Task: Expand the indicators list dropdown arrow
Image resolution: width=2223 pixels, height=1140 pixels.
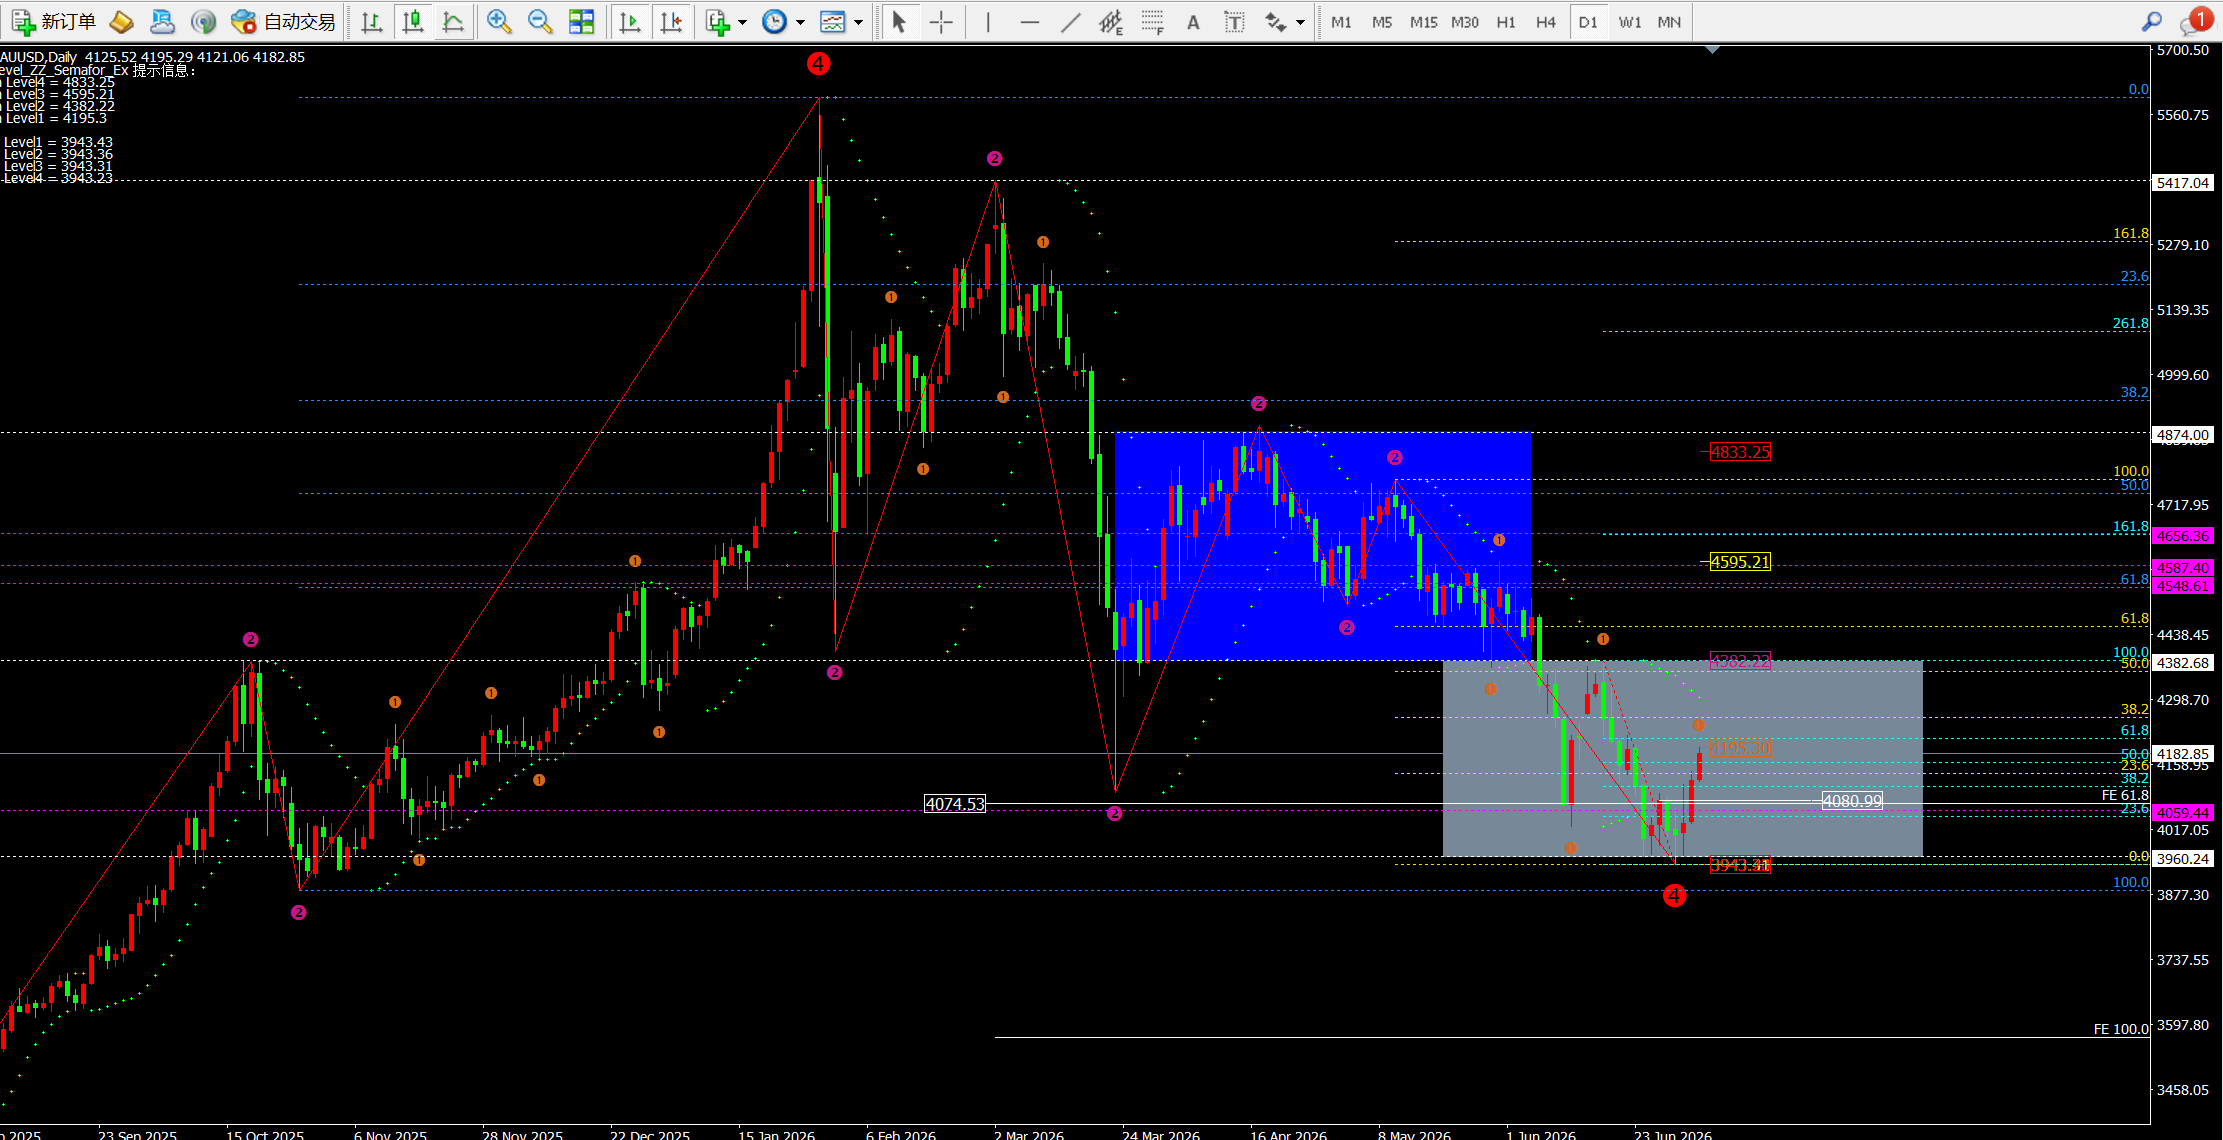Action: (742, 22)
